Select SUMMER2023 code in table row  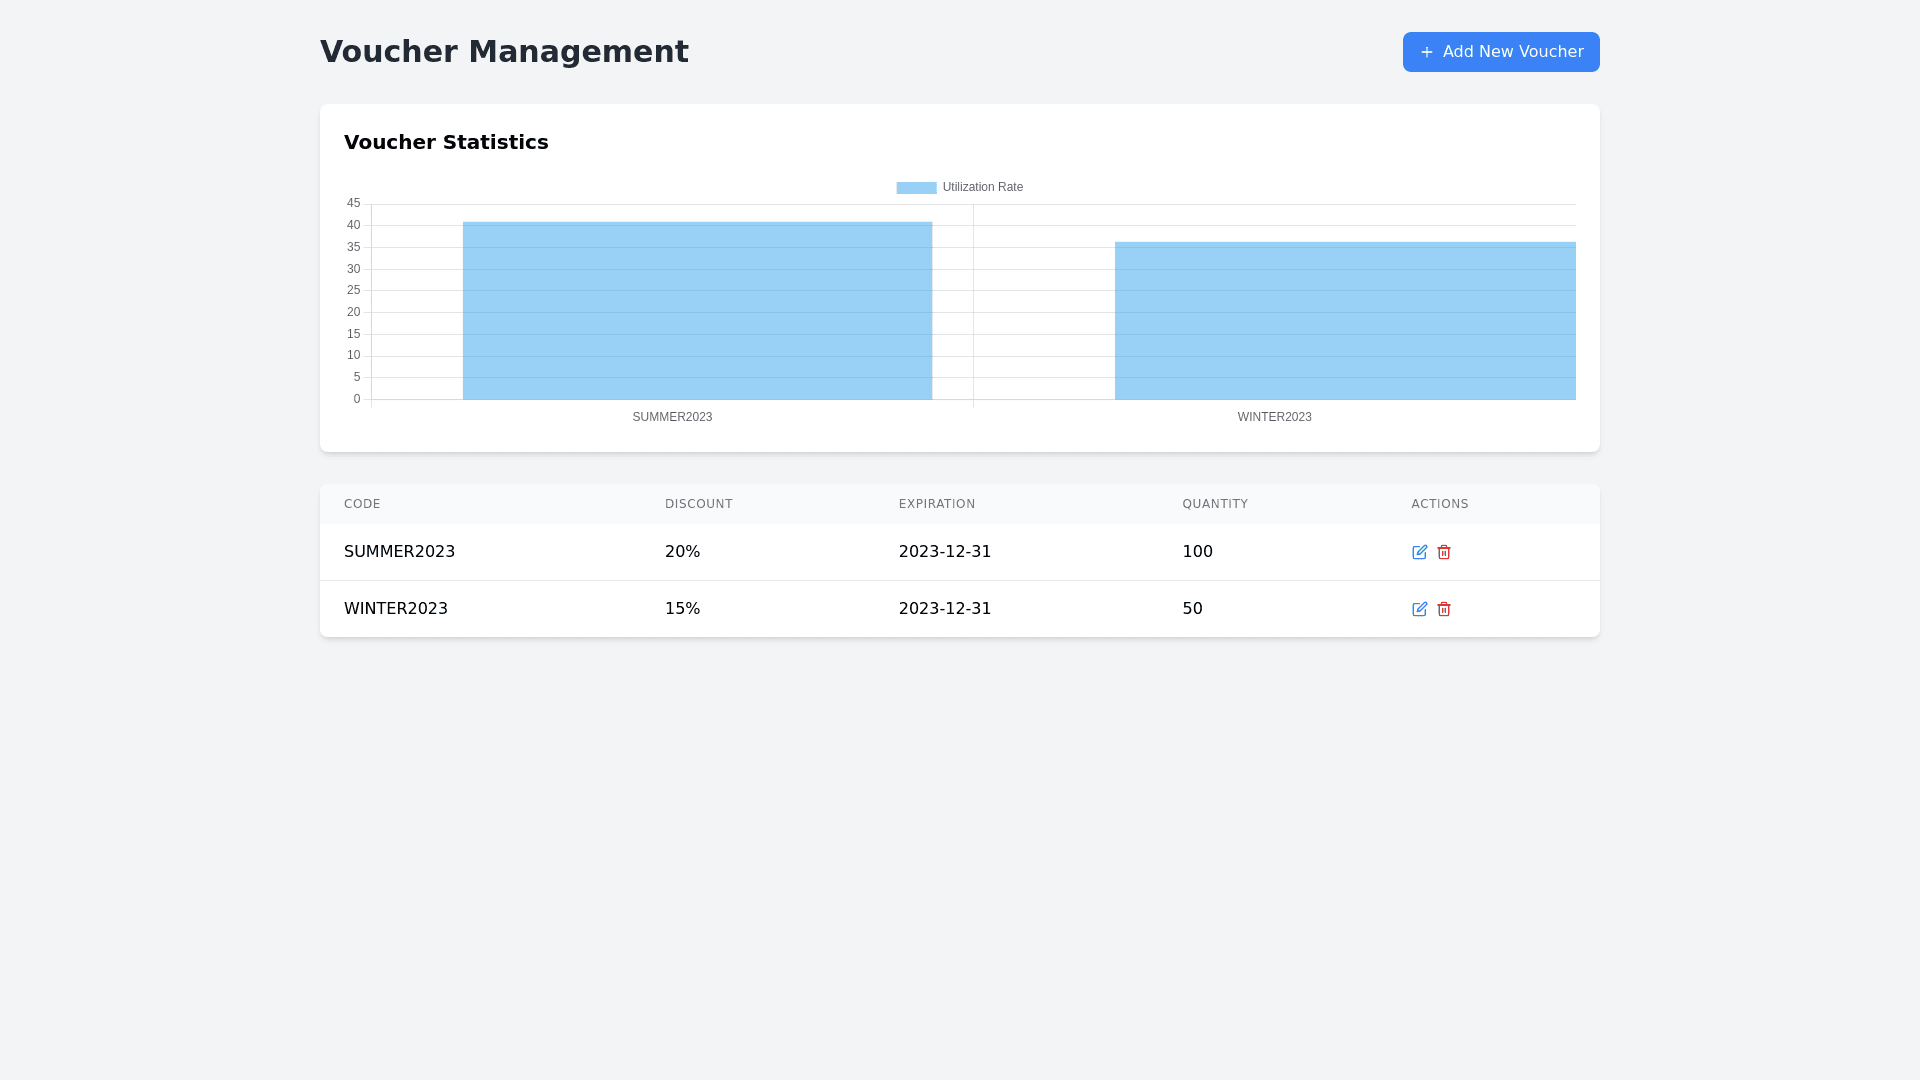point(399,552)
